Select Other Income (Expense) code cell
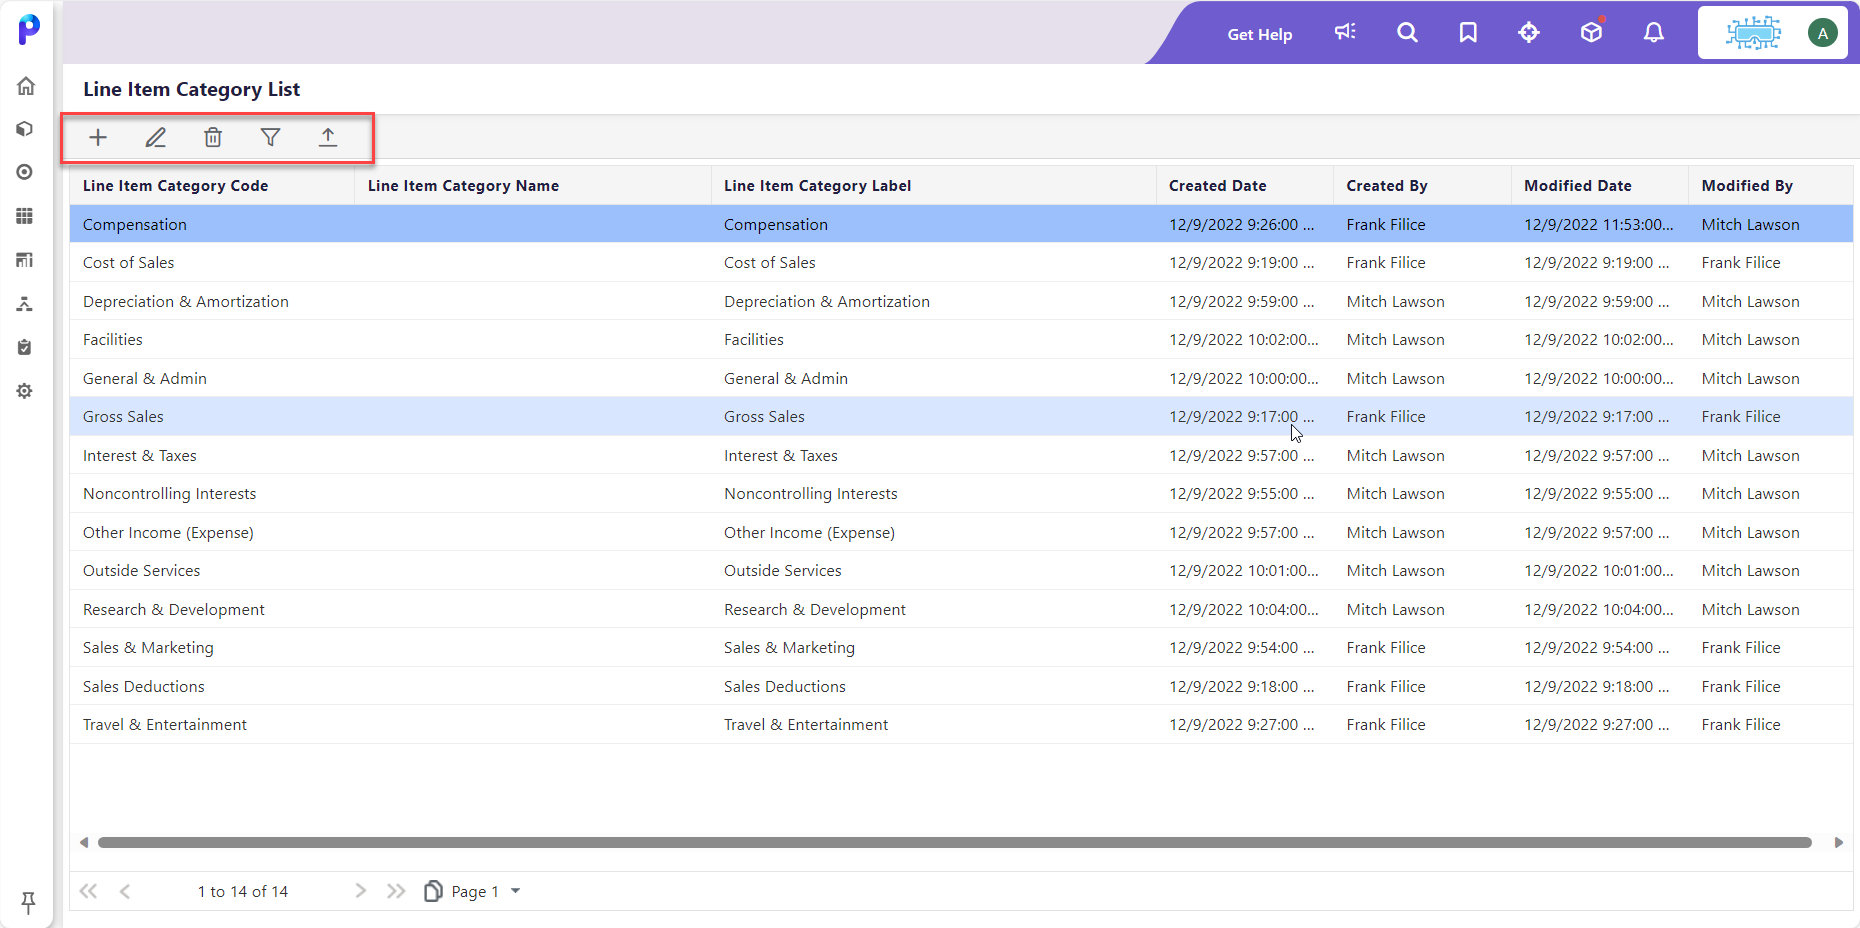 [x=212, y=533]
